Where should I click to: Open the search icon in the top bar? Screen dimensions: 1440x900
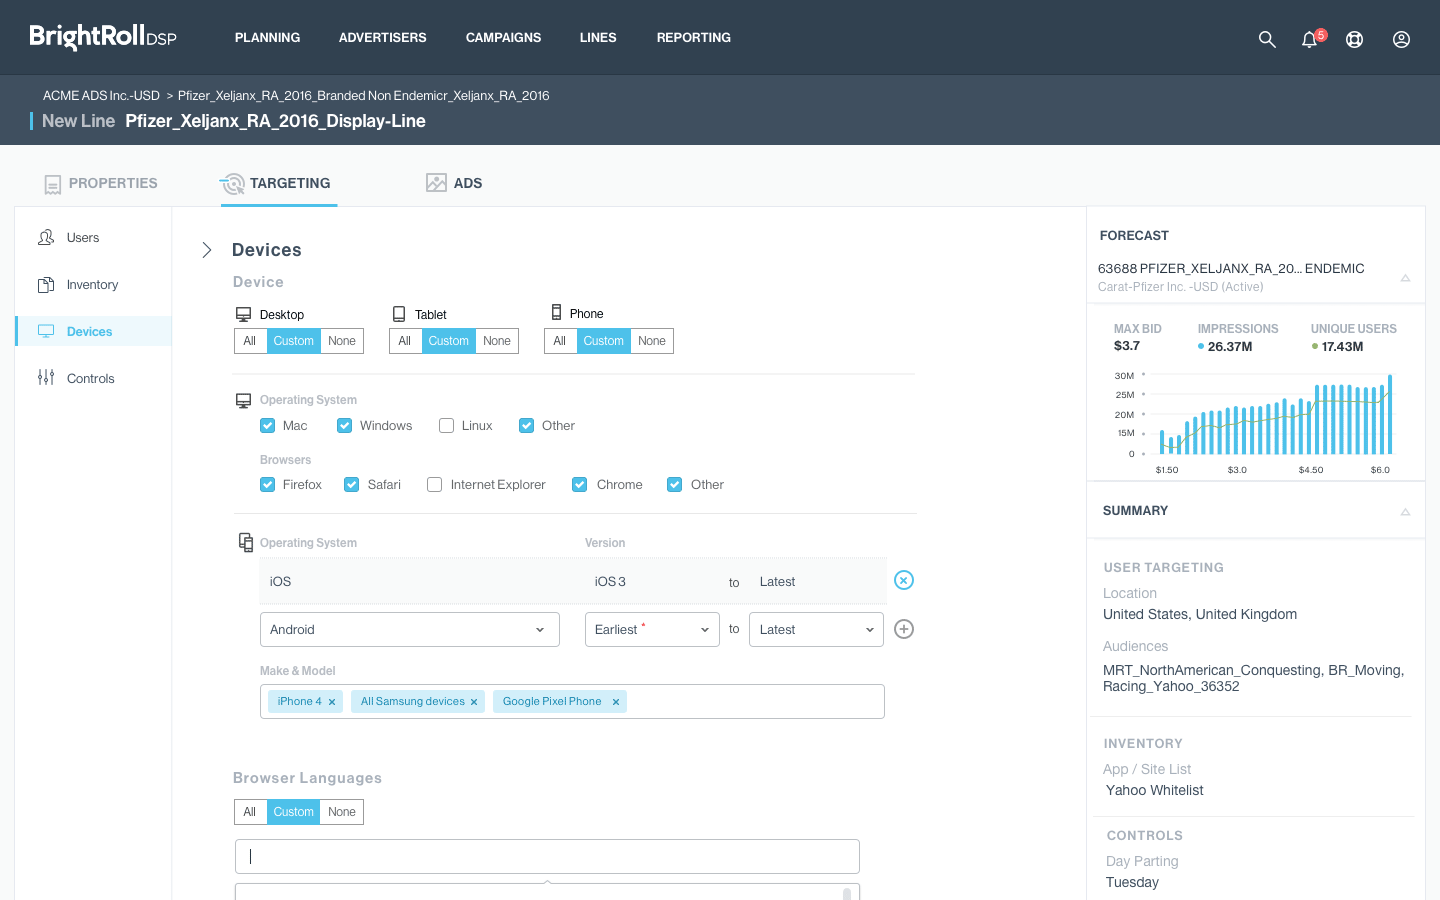(1267, 39)
